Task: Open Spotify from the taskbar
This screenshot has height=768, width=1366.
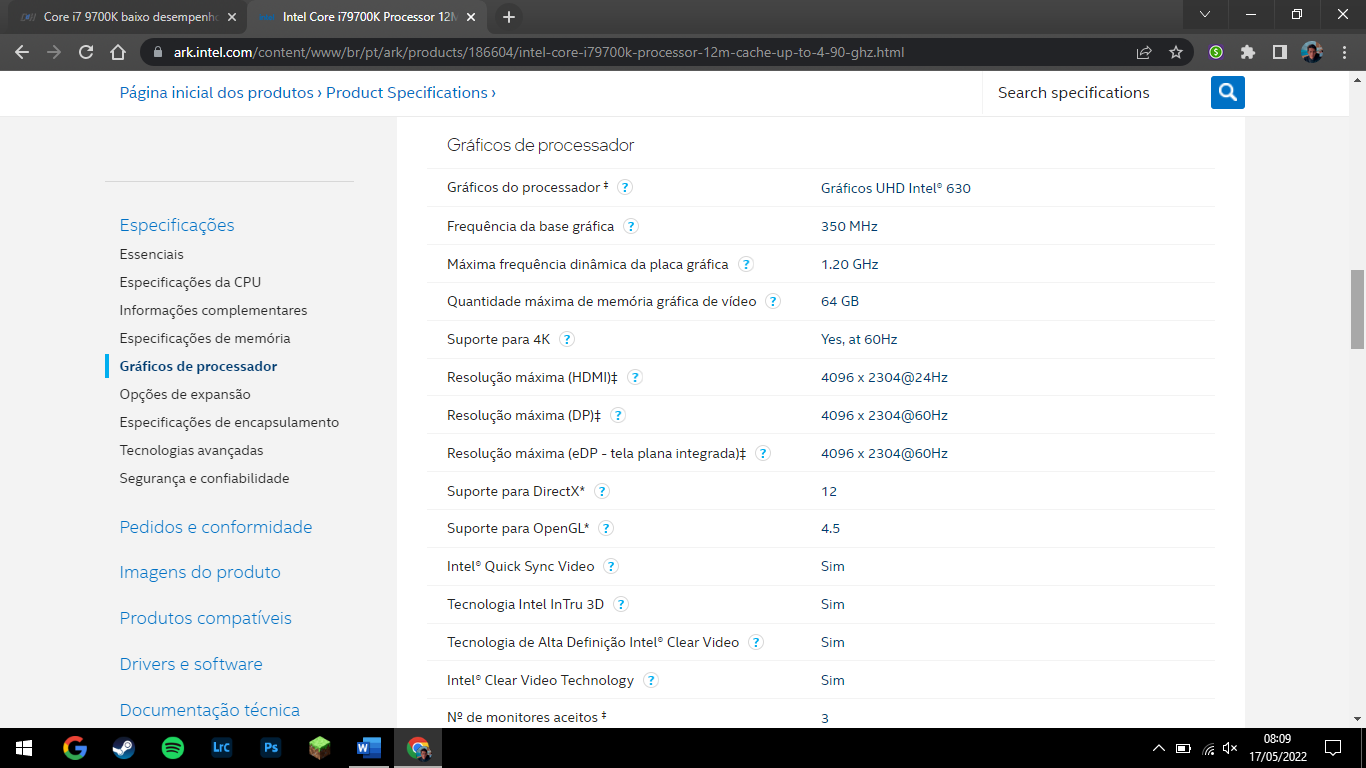Action: (173, 748)
